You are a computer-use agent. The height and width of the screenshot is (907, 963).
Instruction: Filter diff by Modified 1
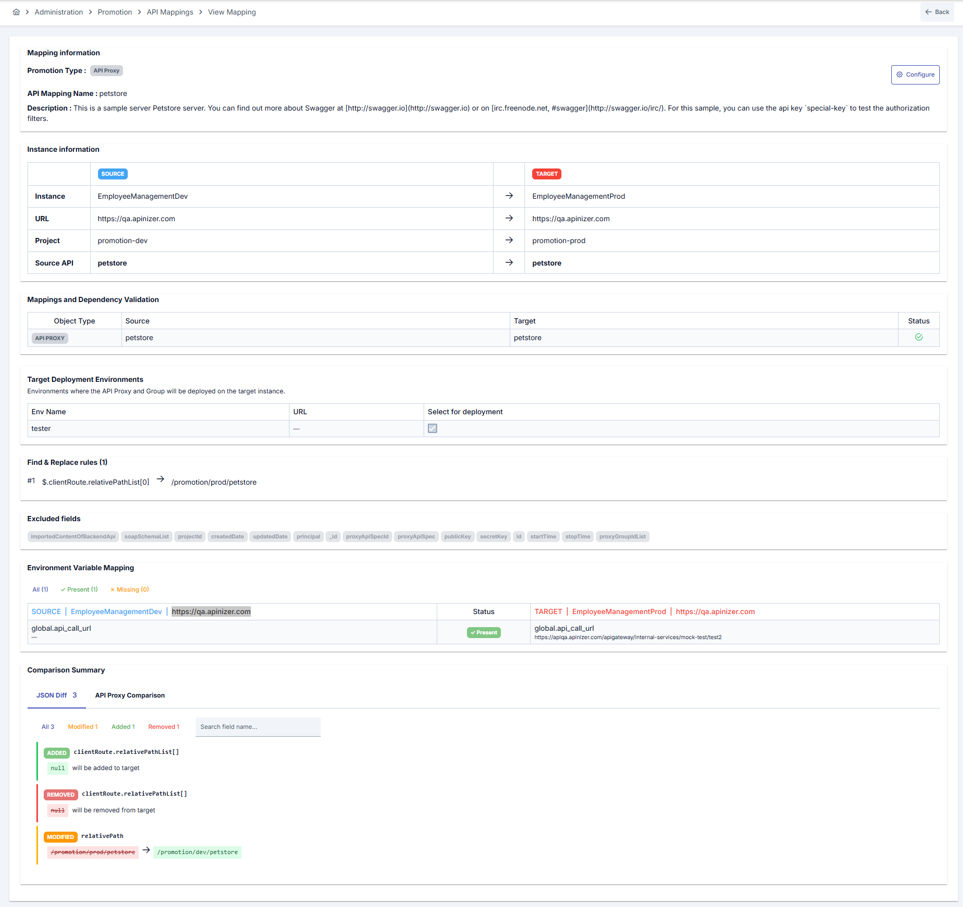[82, 727]
